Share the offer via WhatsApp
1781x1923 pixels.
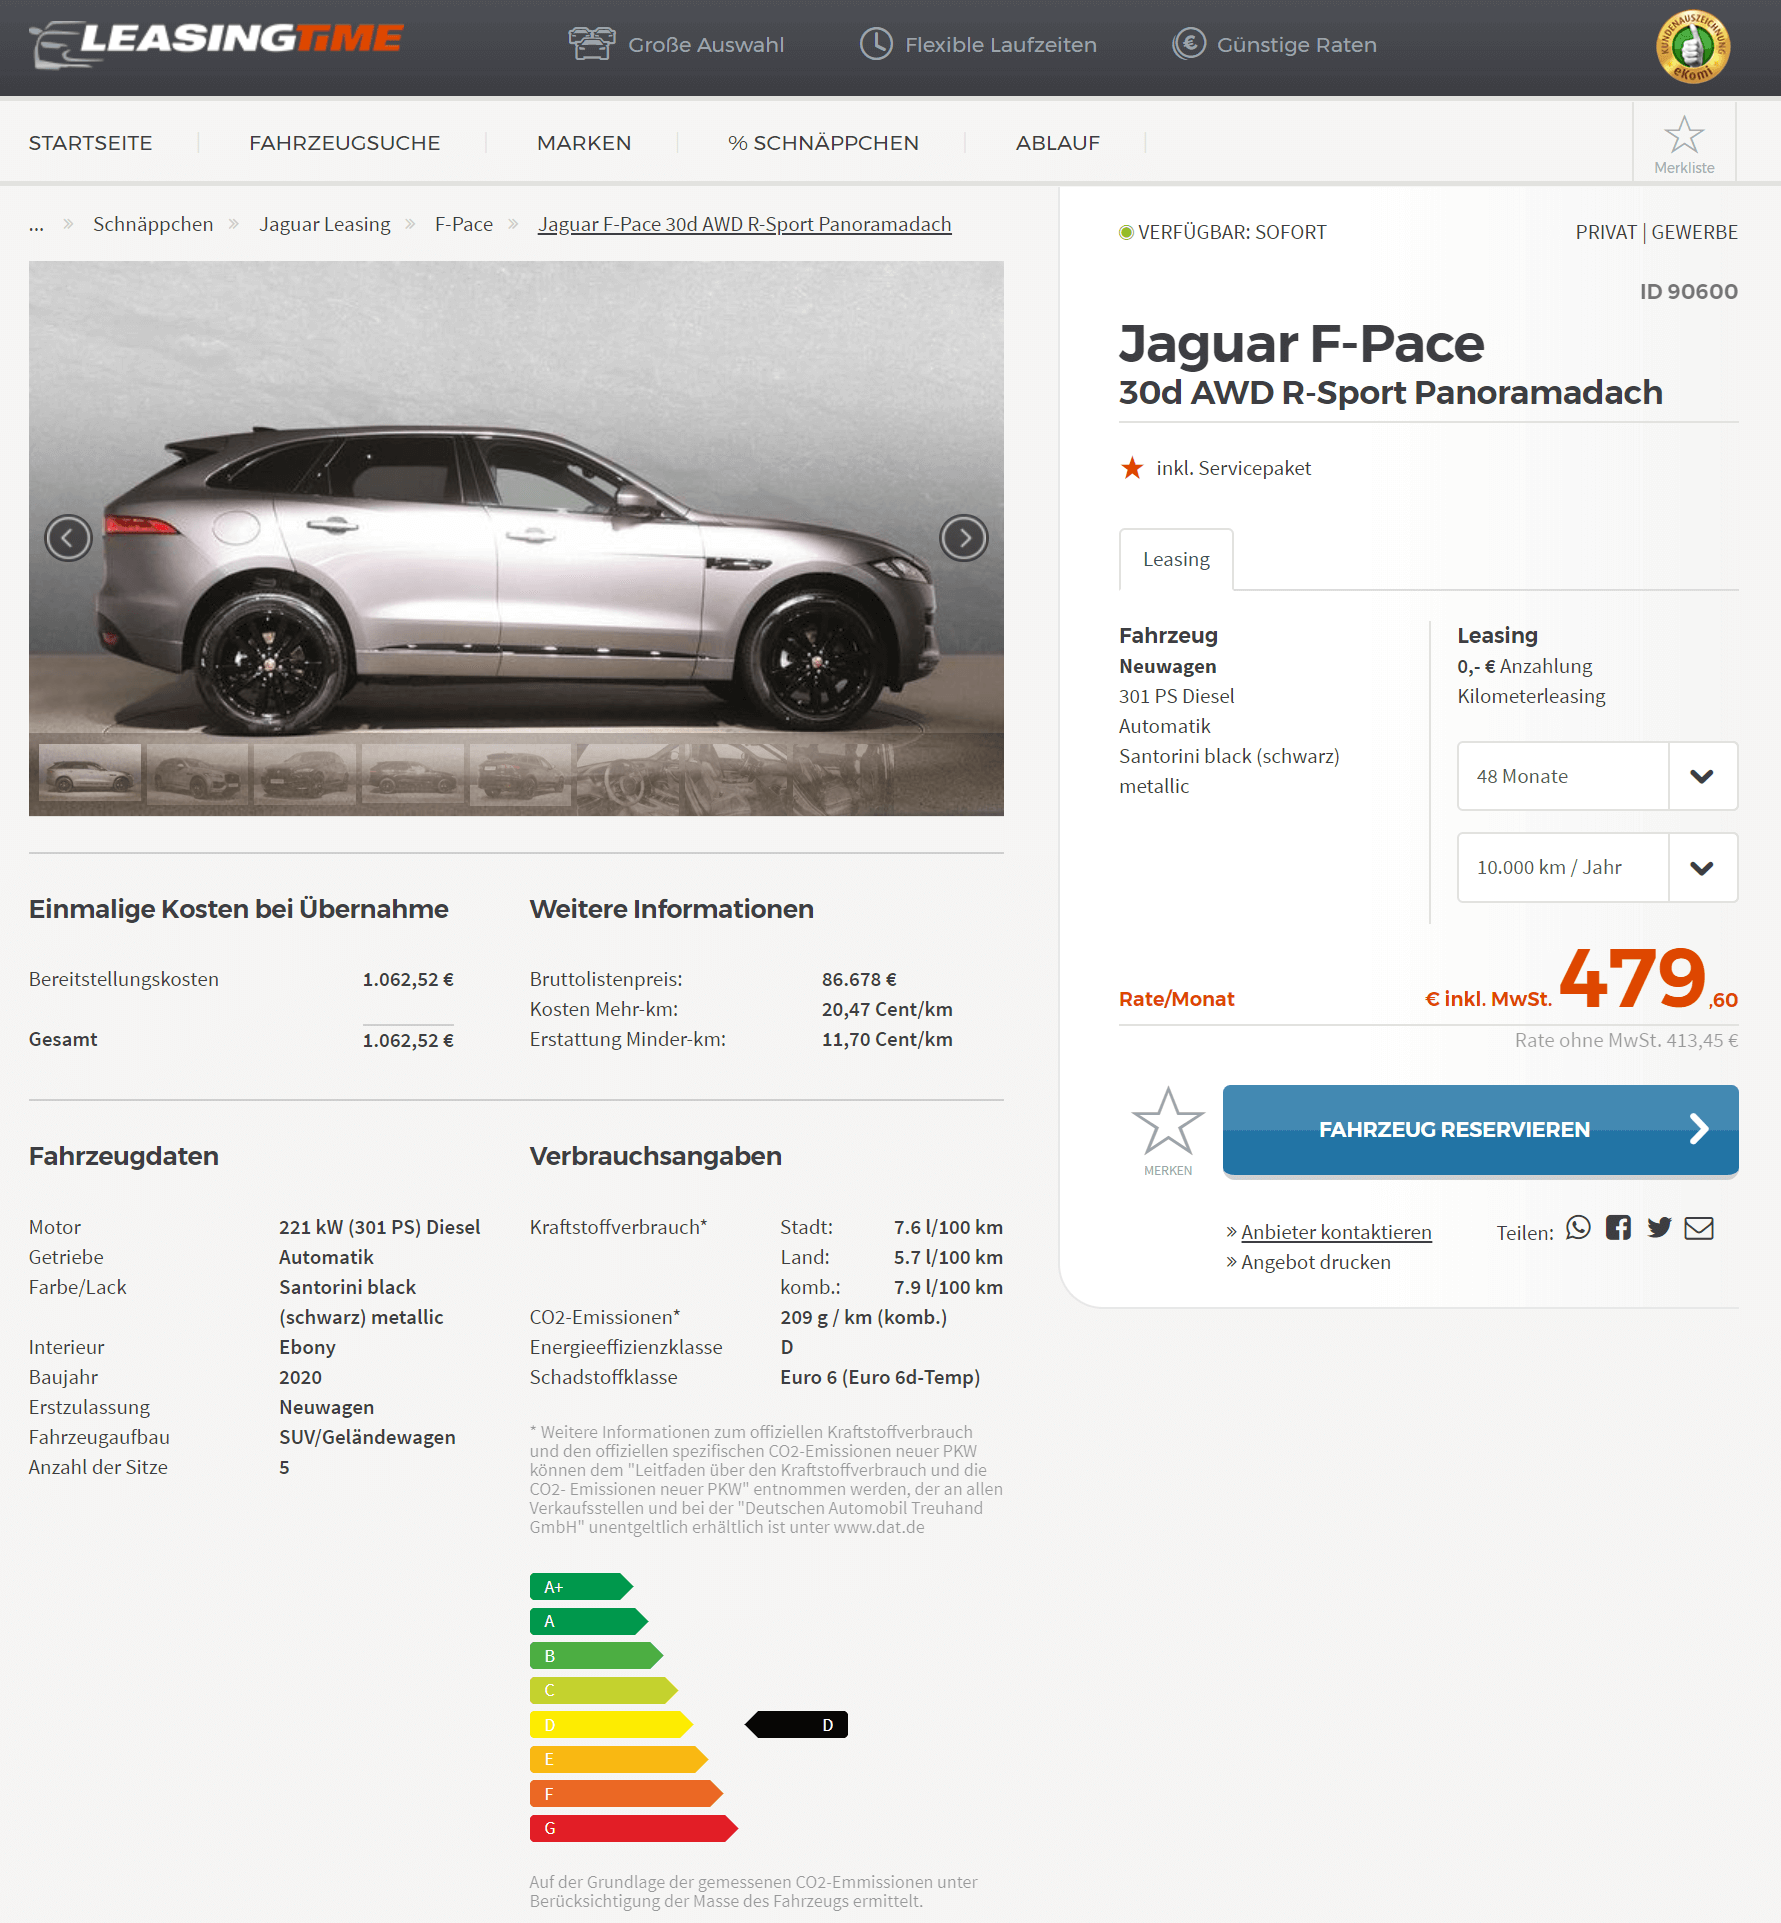[1578, 1227]
